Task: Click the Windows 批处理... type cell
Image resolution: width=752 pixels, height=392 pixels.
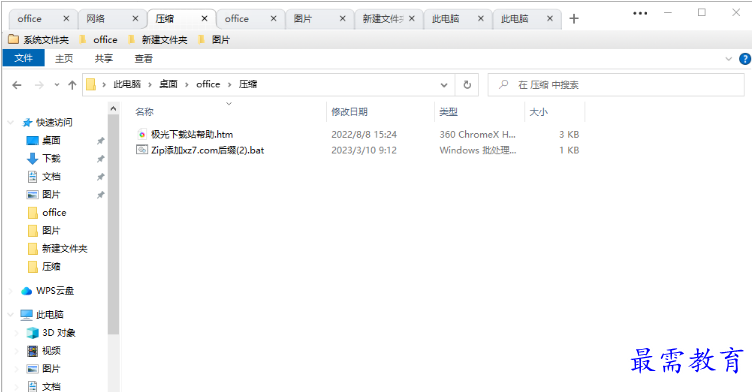Action: (x=478, y=151)
